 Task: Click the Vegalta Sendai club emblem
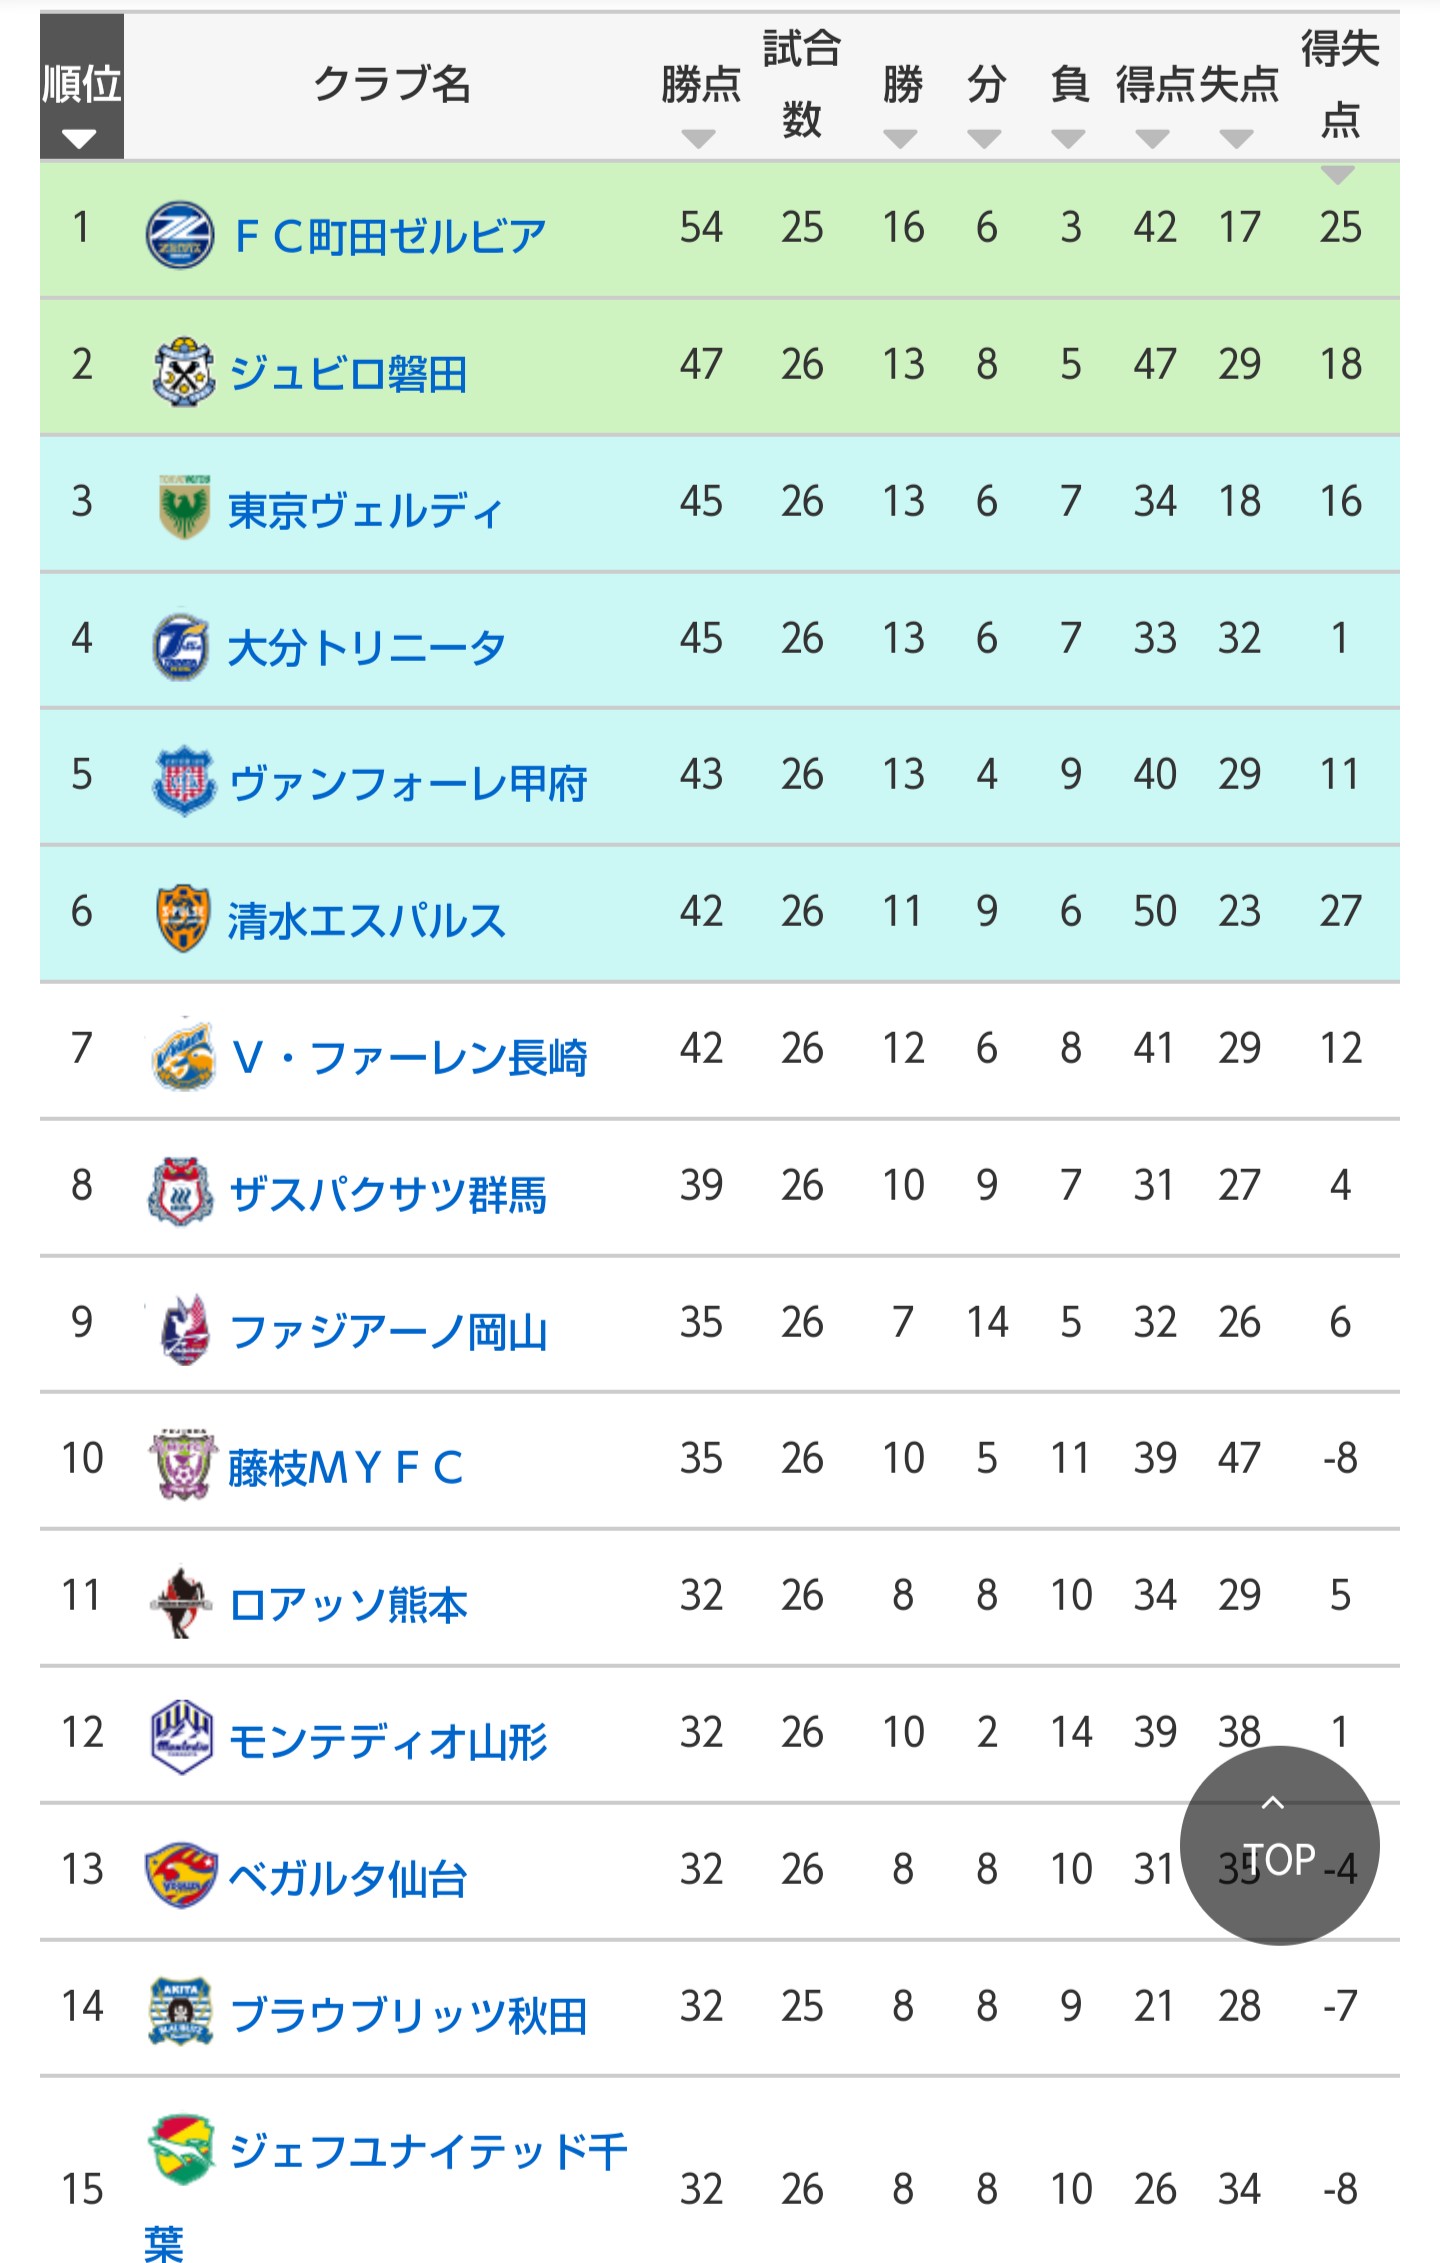(x=181, y=1876)
